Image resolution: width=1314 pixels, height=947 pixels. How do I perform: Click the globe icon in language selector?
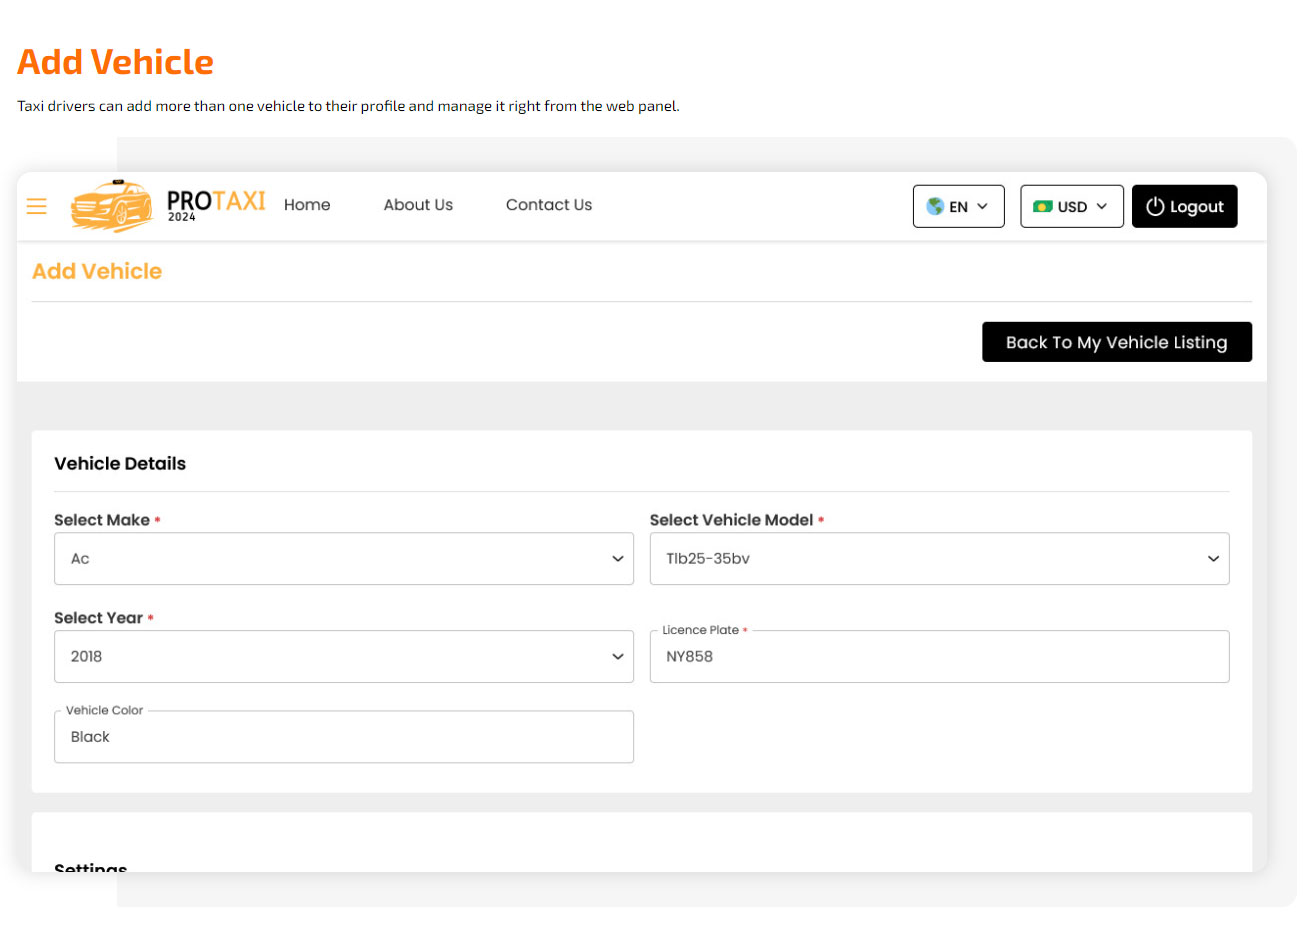[x=935, y=206]
